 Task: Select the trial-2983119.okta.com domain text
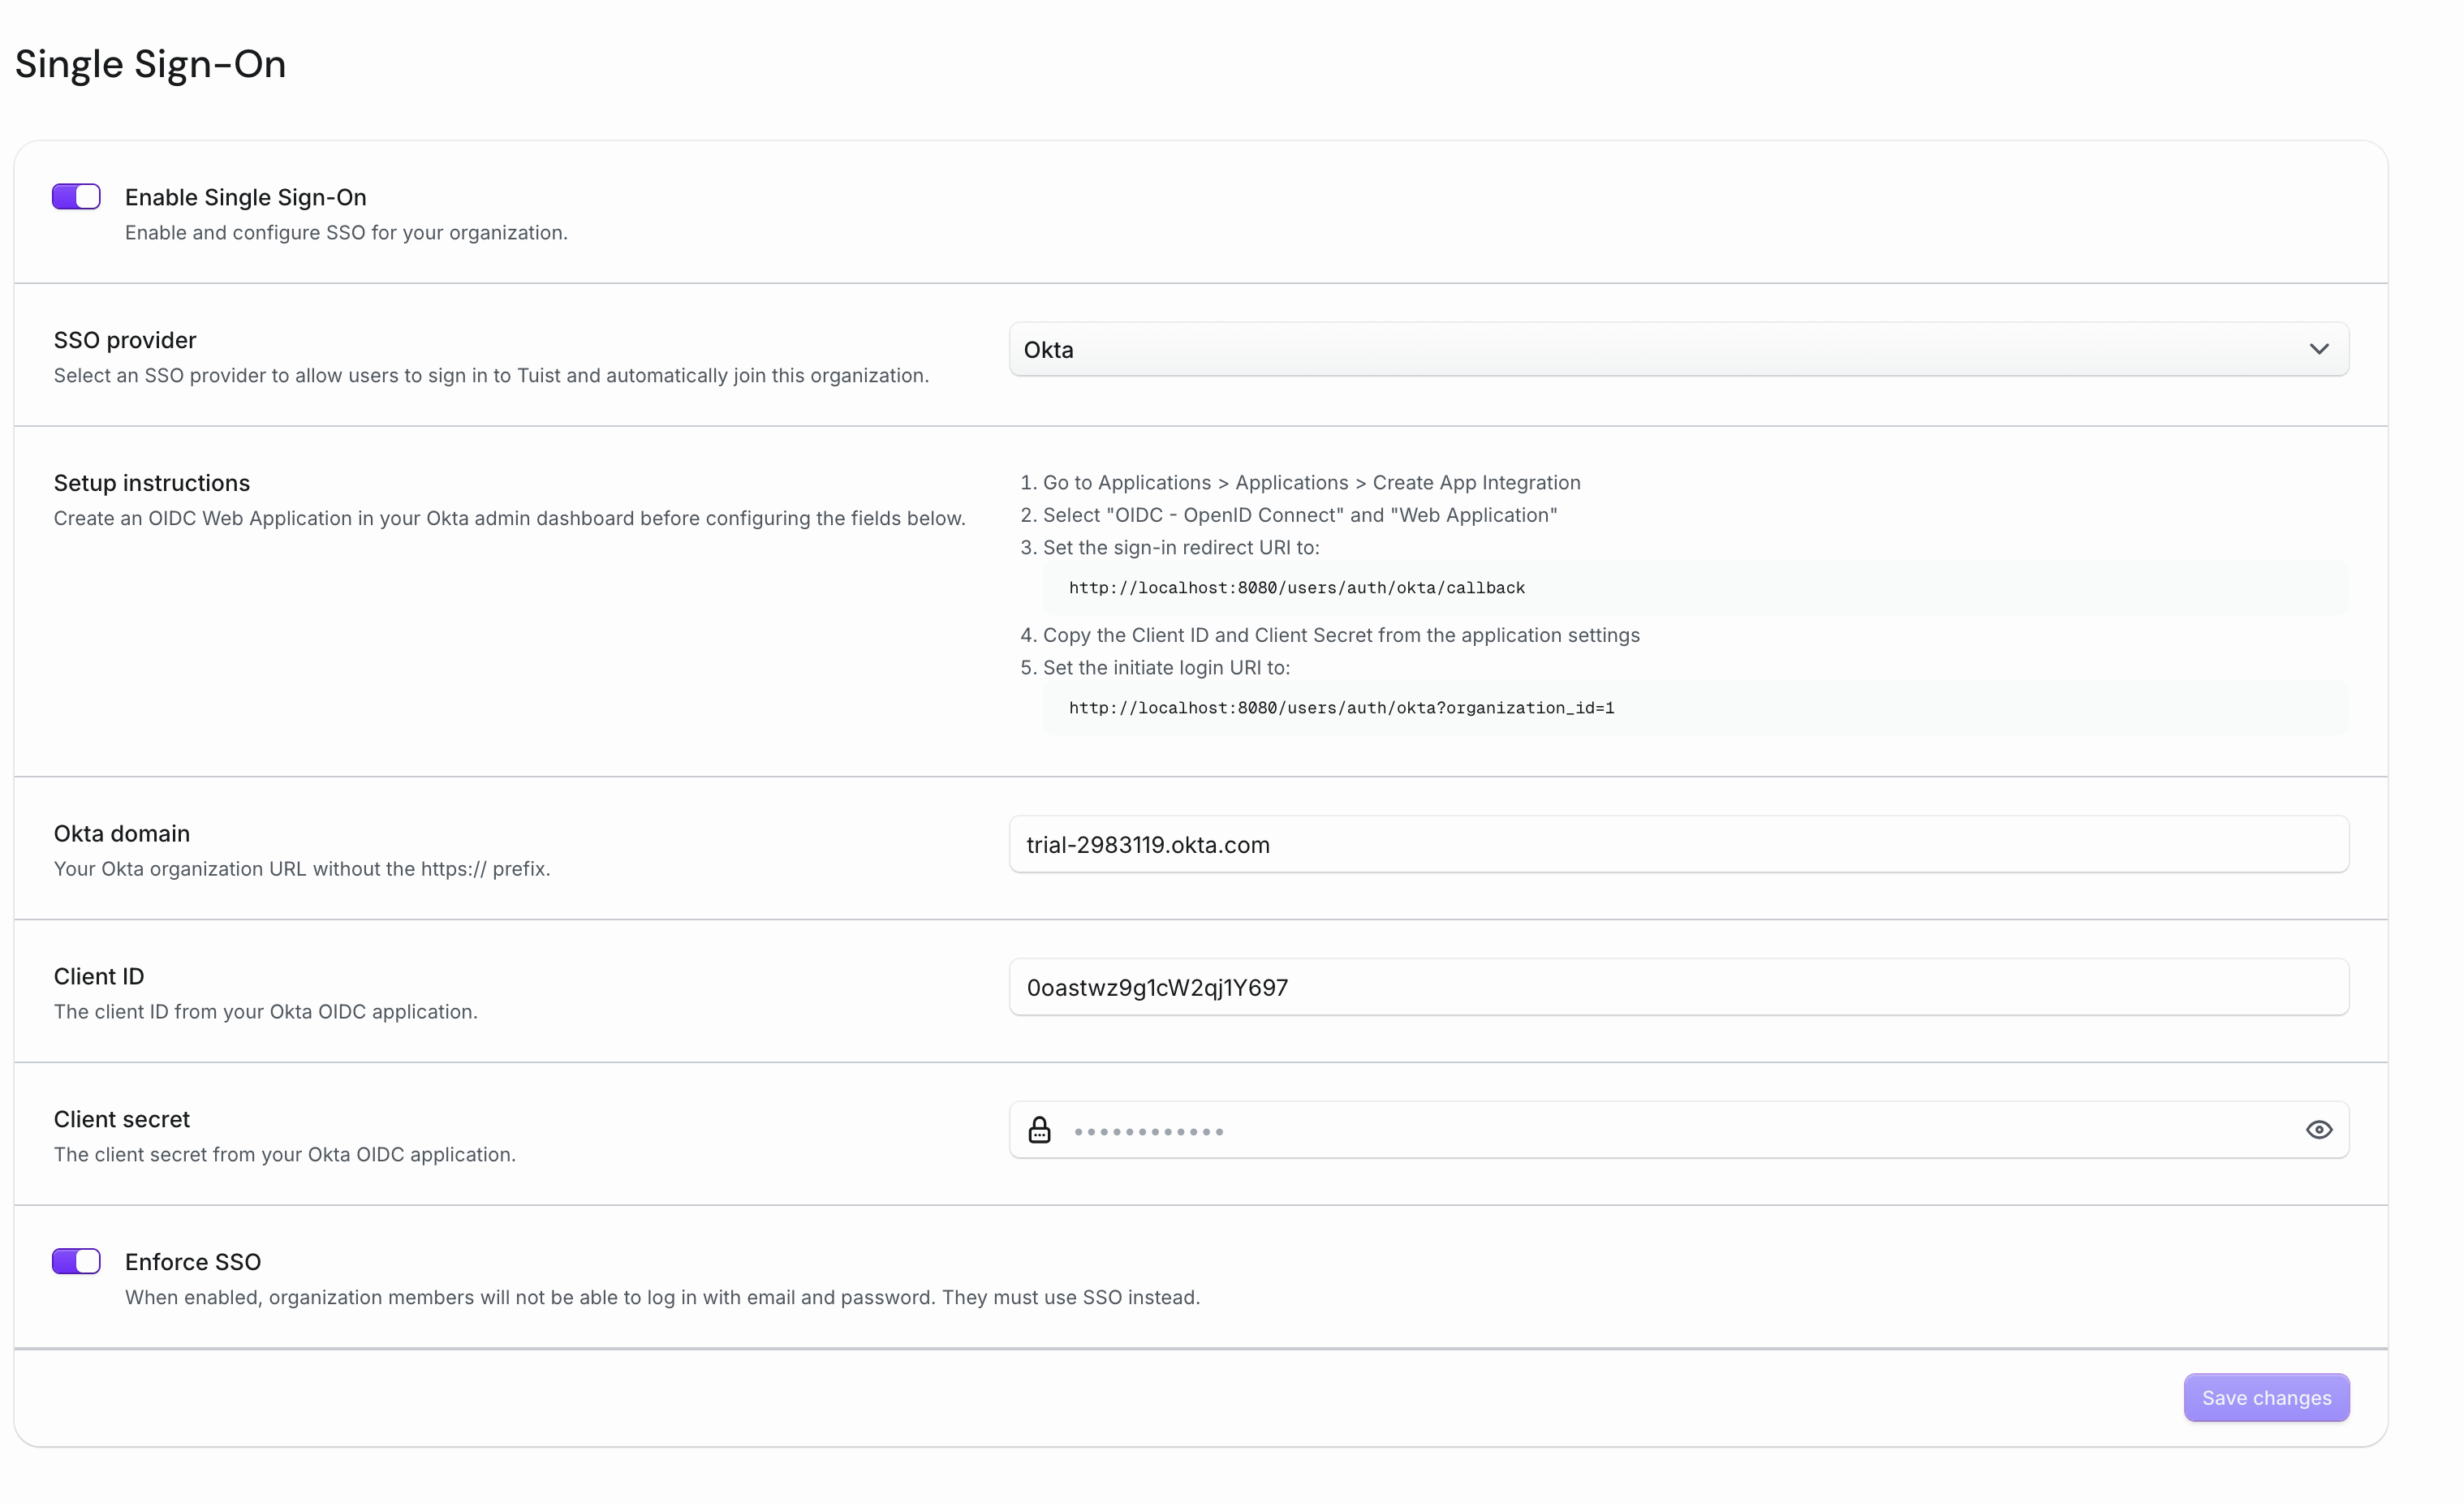(1148, 844)
